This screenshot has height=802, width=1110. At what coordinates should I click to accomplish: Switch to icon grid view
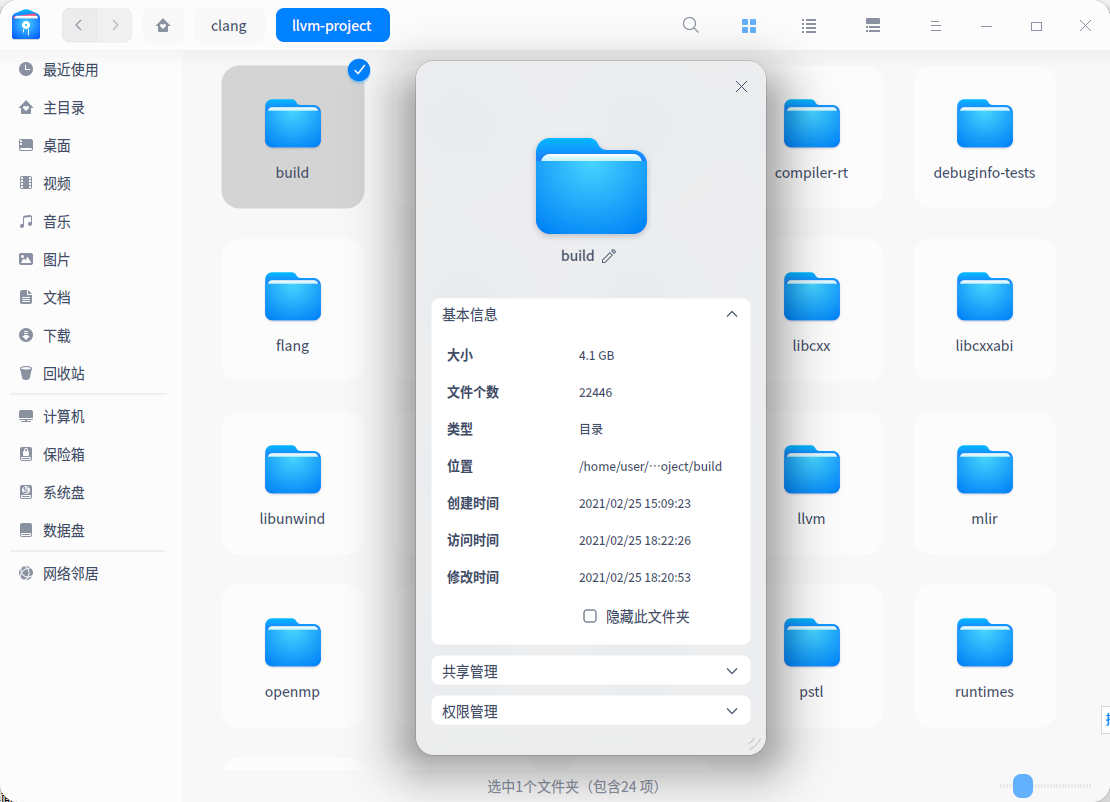(x=749, y=26)
